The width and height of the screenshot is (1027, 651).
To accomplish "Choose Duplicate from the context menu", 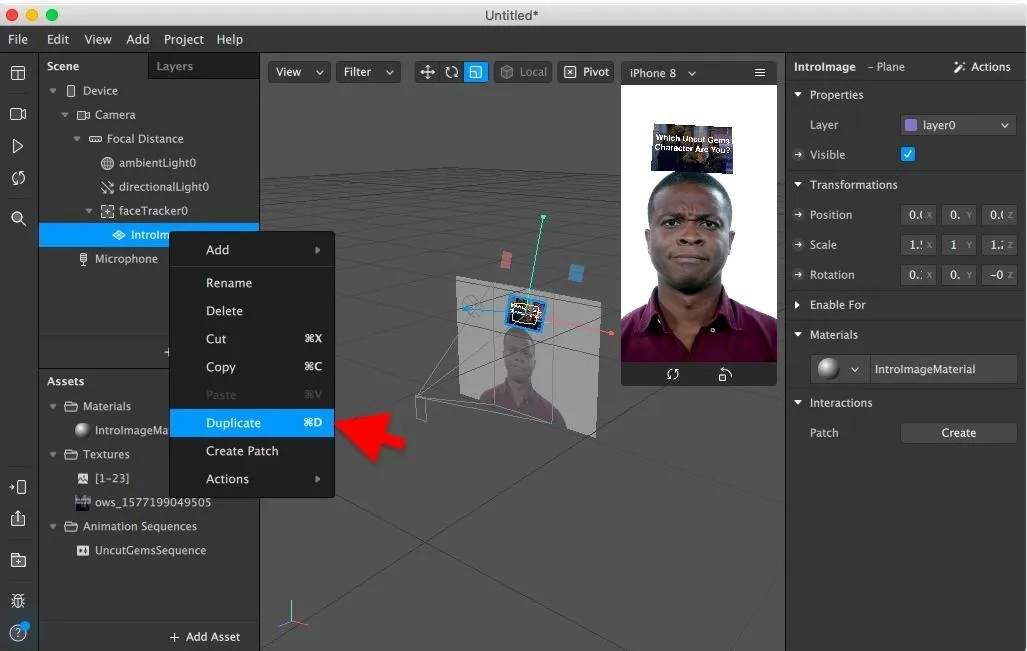I will [252, 422].
